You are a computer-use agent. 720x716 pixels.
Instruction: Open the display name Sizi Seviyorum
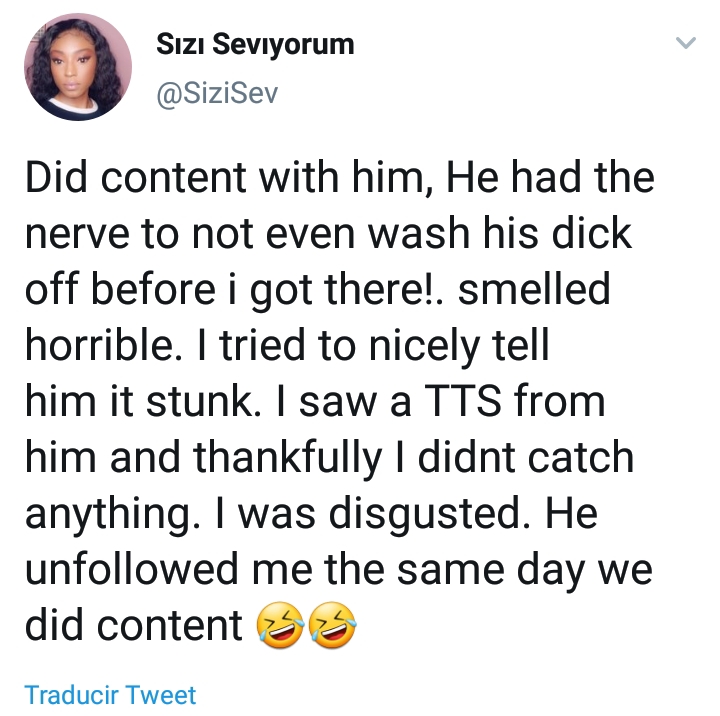(x=255, y=45)
